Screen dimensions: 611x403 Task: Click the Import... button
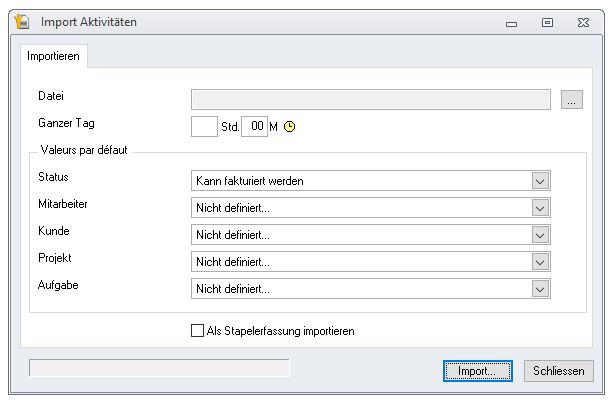pos(478,371)
